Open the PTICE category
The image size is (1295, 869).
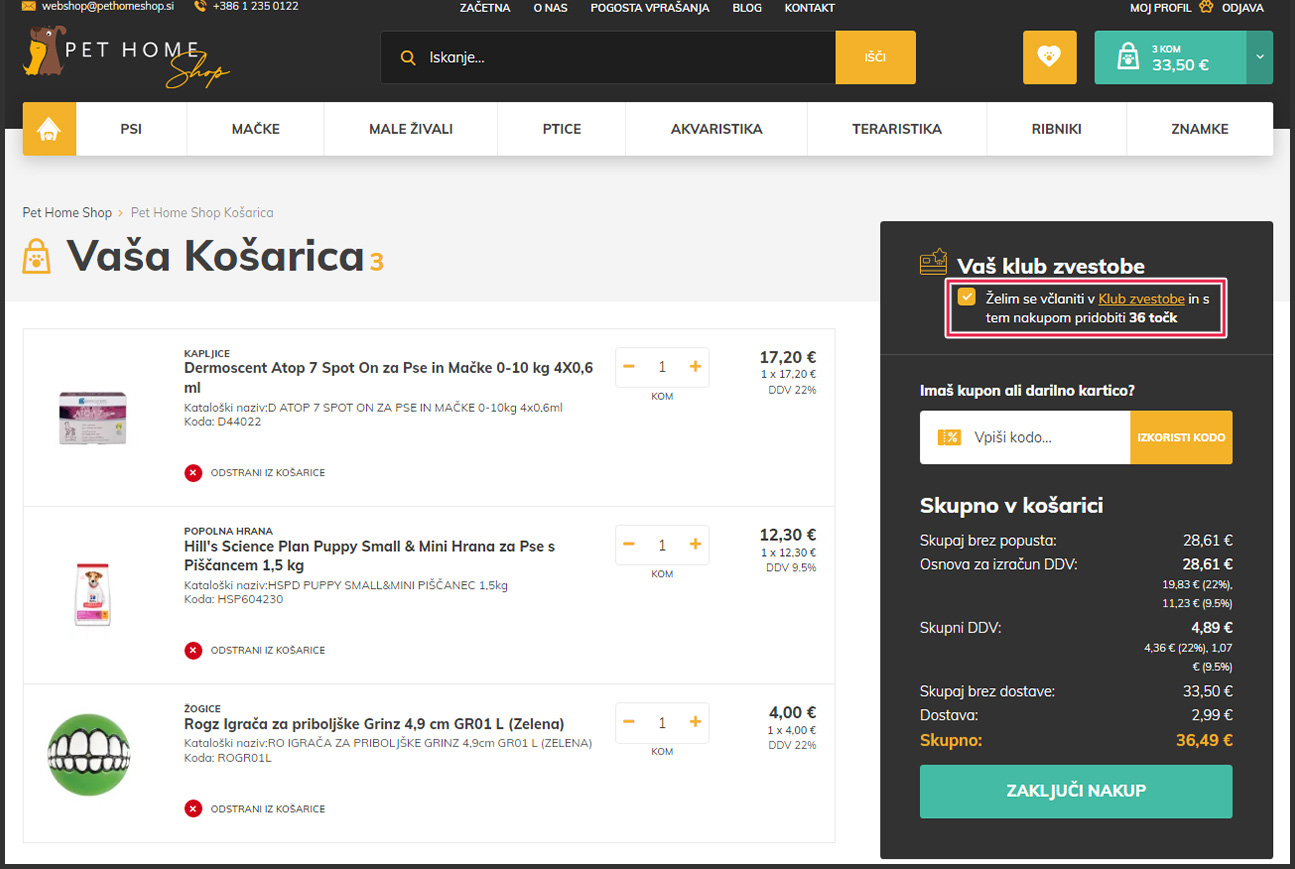[562, 129]
